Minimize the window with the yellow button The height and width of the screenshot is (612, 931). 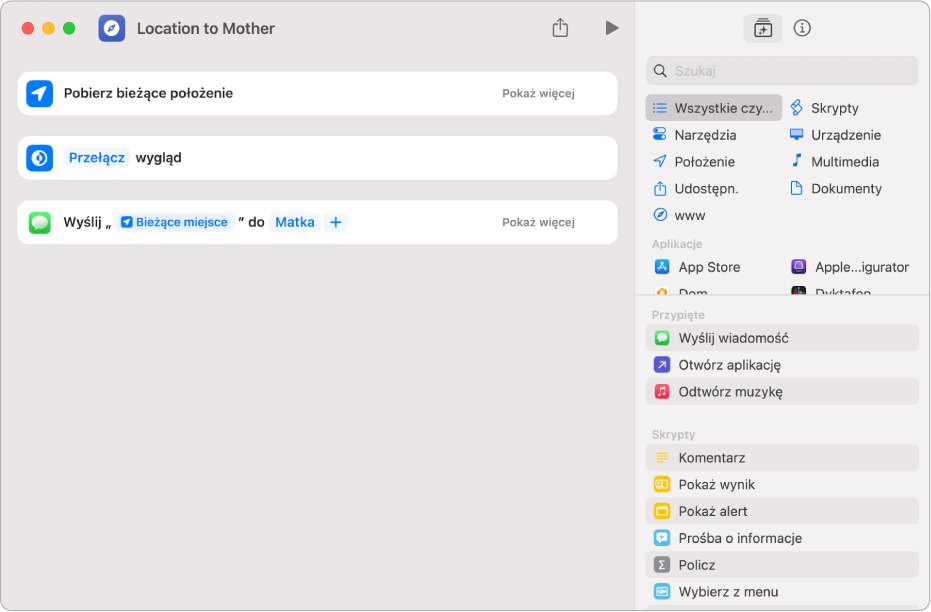click(48, 28)
